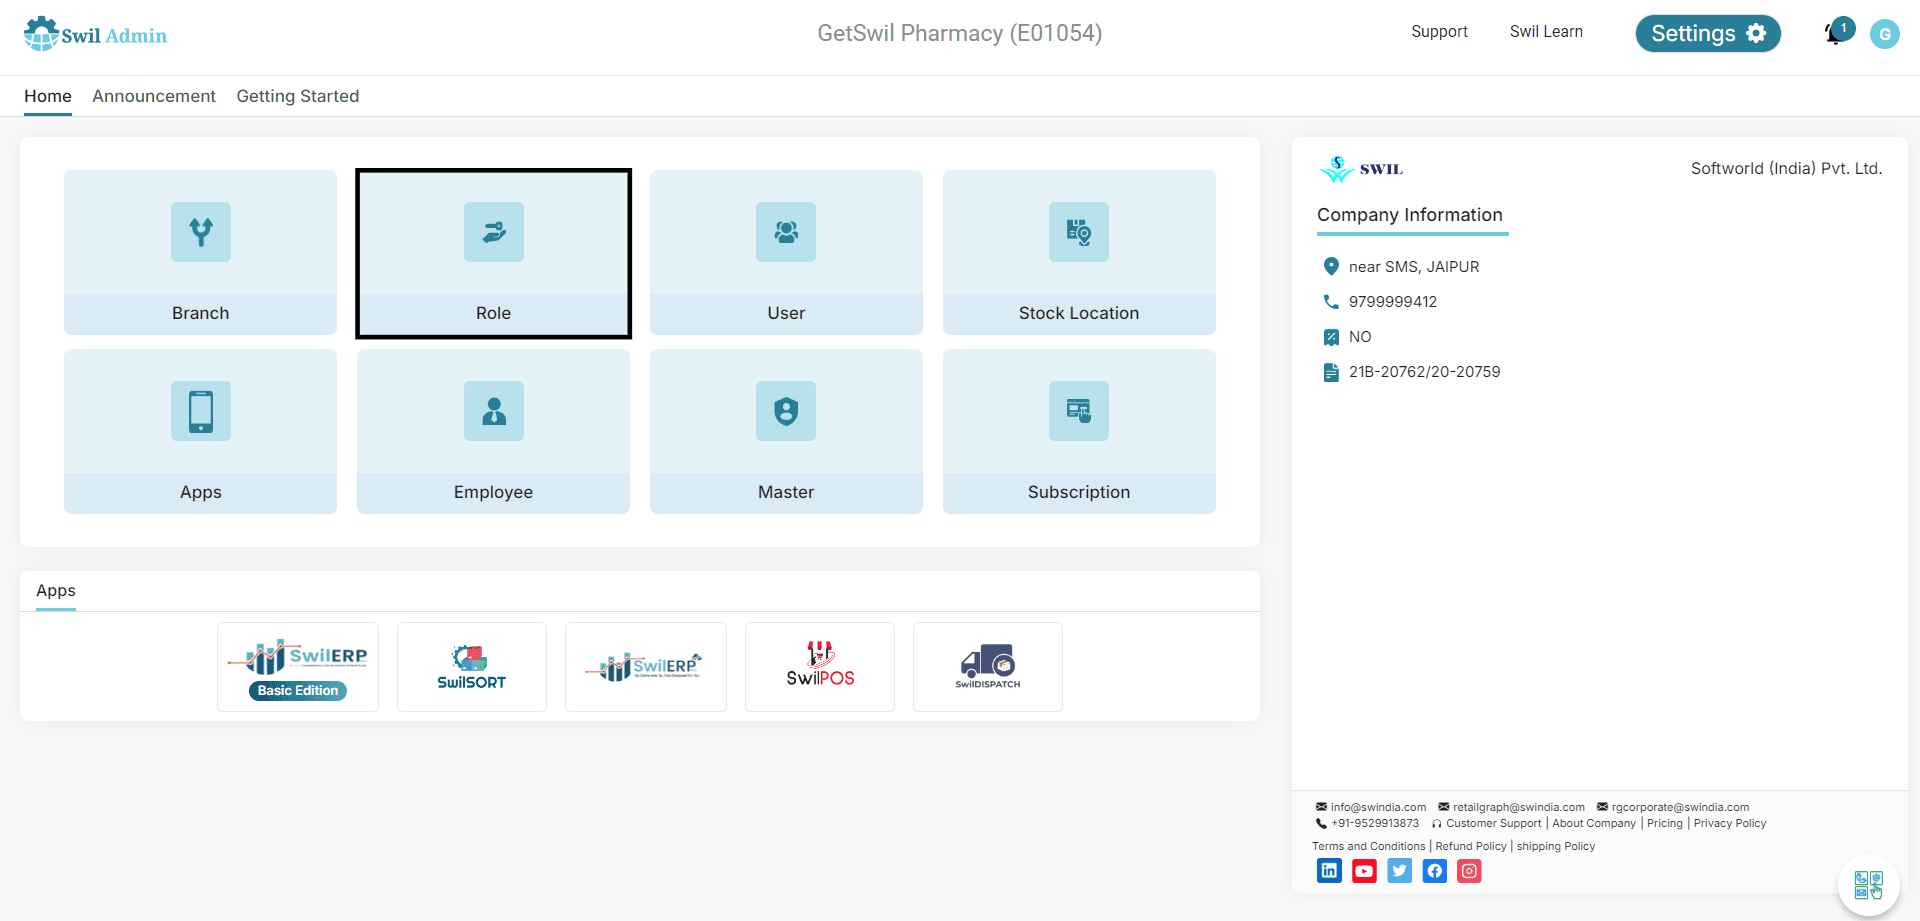
Task: Click the Master label
Action: 786,492
